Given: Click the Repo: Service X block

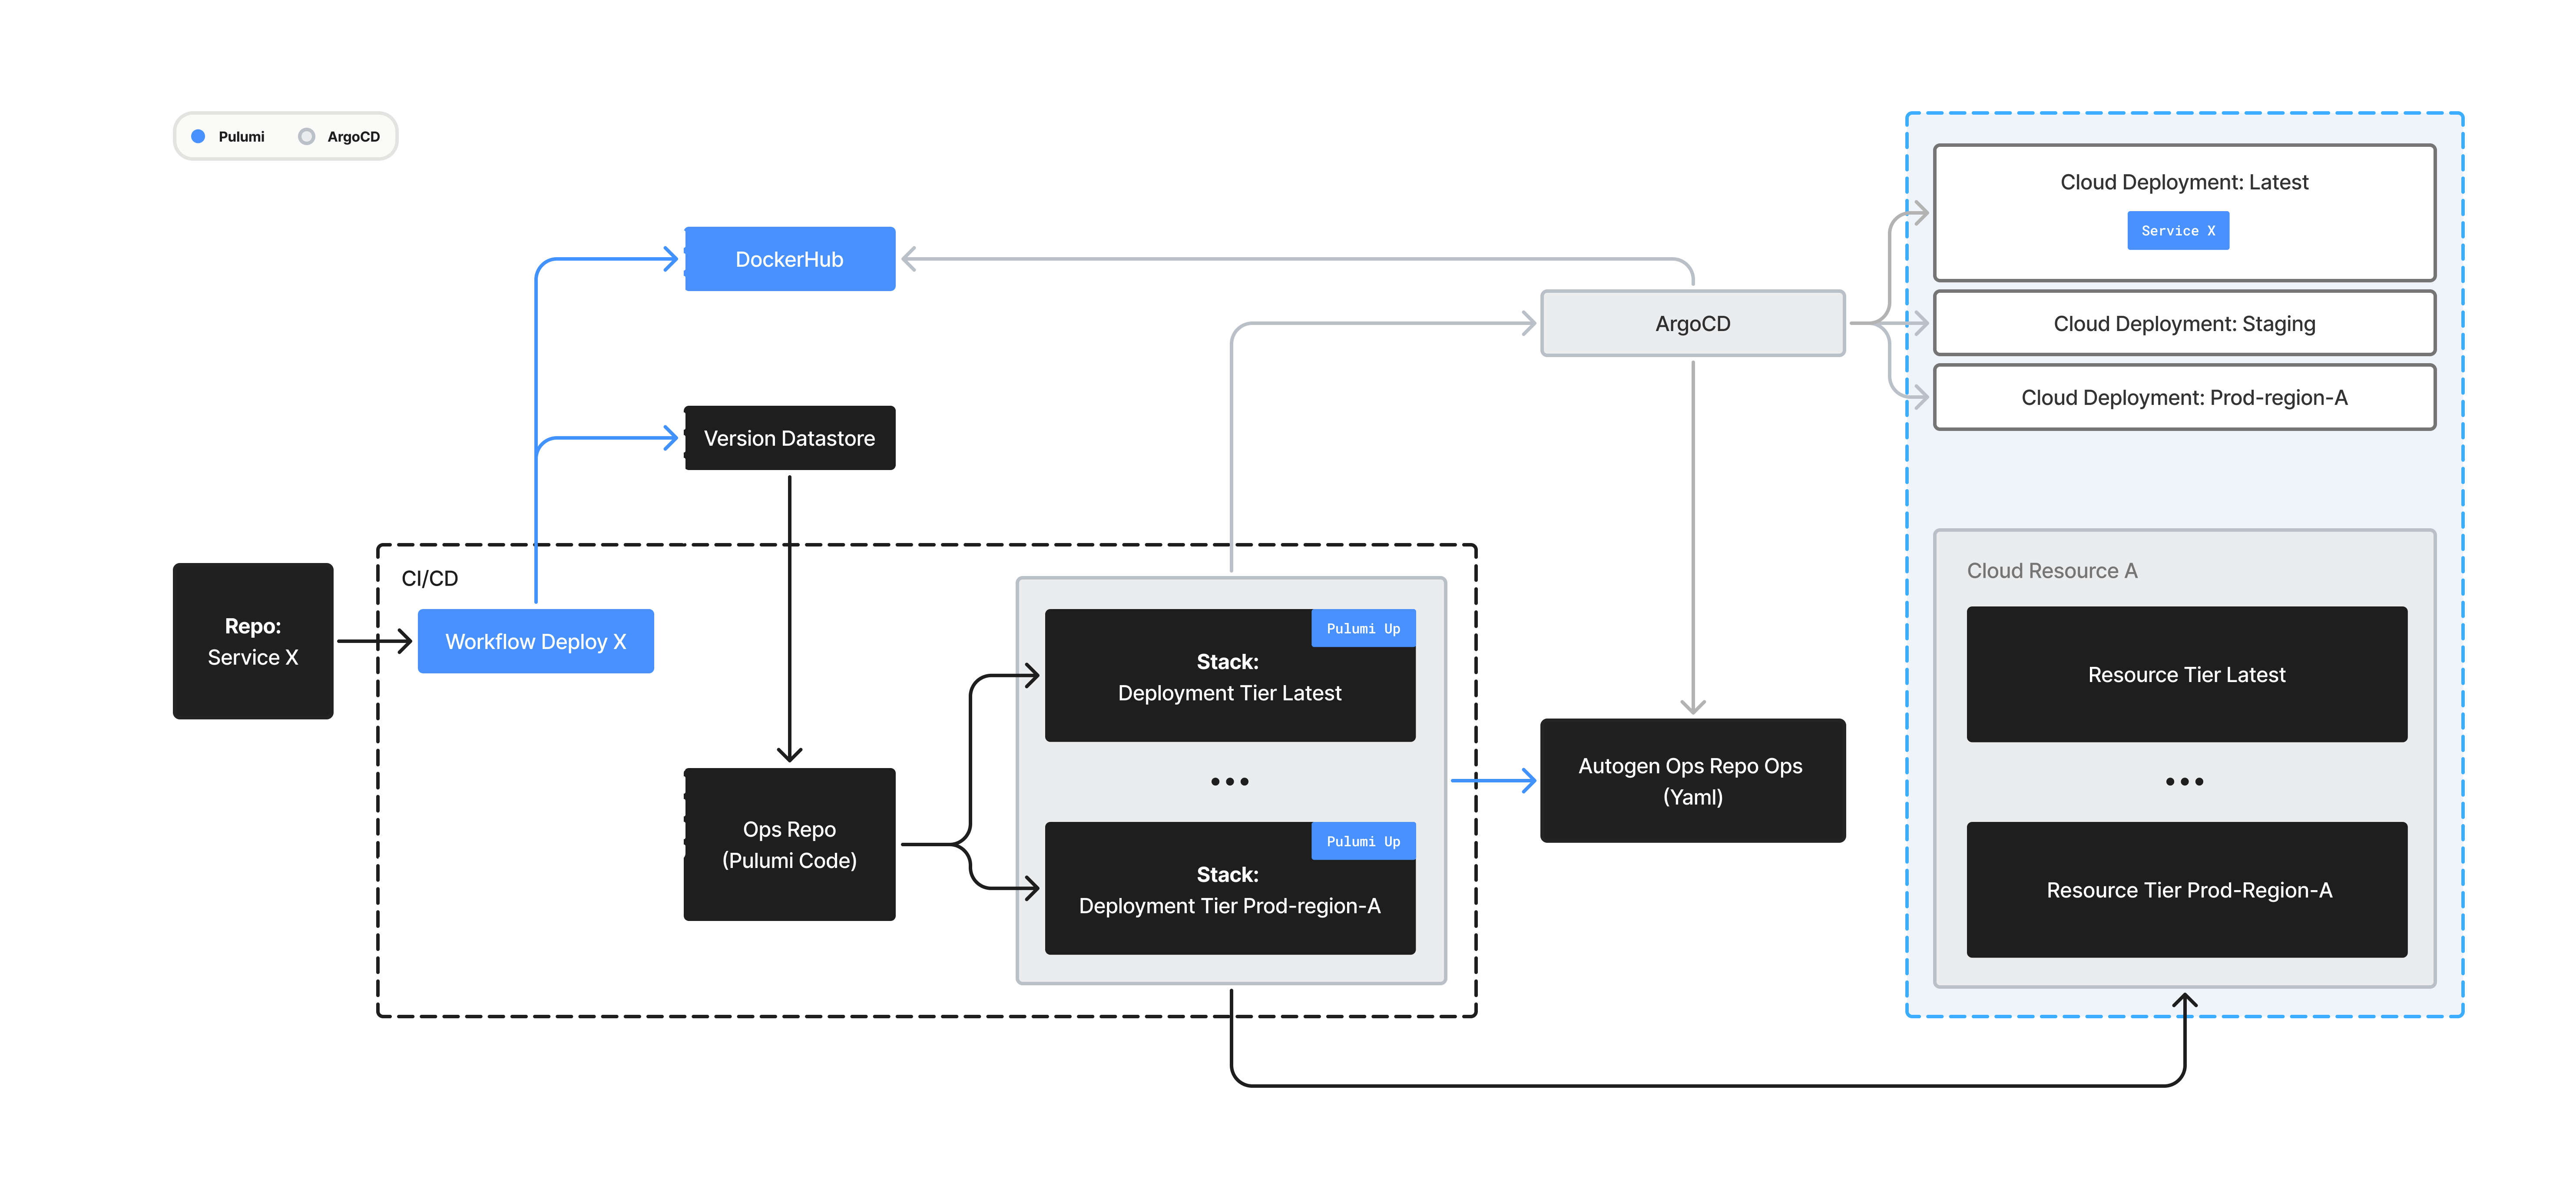Looking at the screenshot, I should coord(253,641).
